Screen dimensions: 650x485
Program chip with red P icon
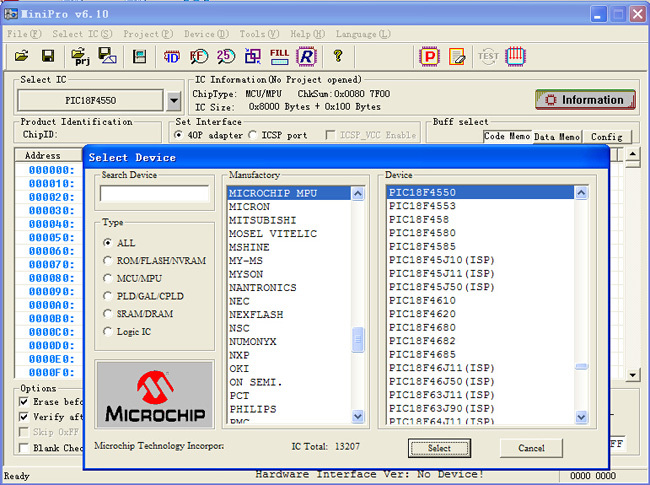coord(429,56)
